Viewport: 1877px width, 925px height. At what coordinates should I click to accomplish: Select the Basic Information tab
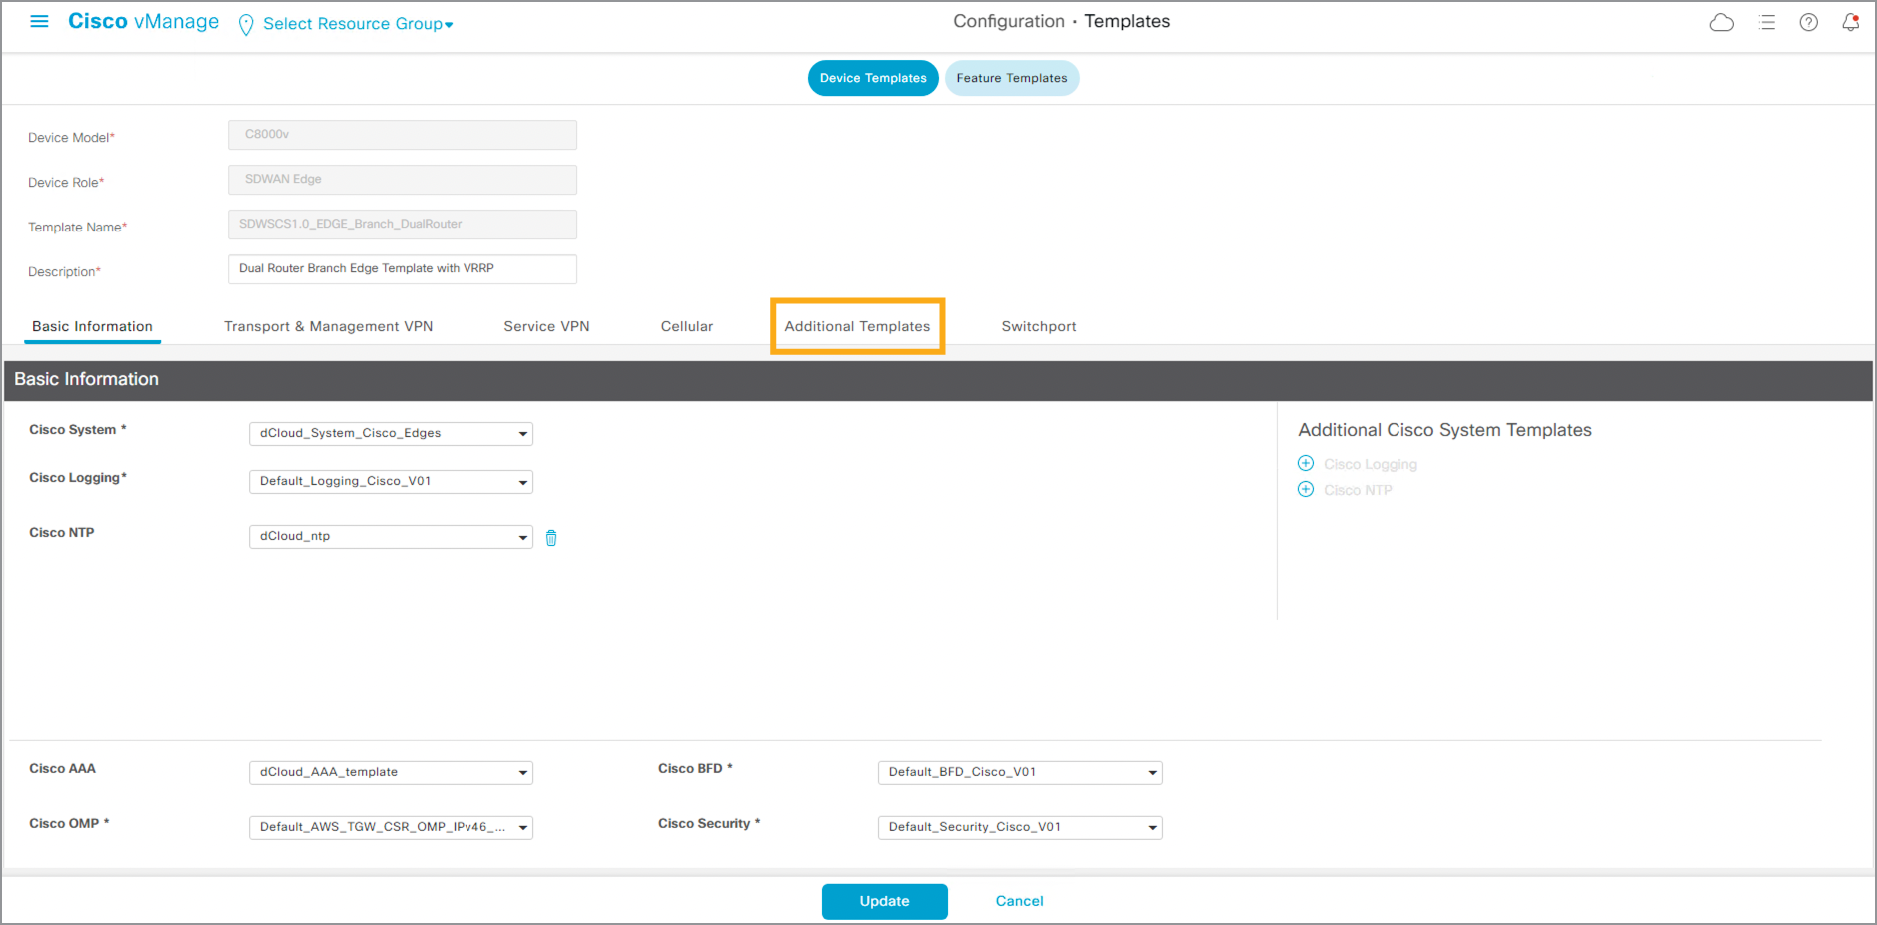click(92, 326)
